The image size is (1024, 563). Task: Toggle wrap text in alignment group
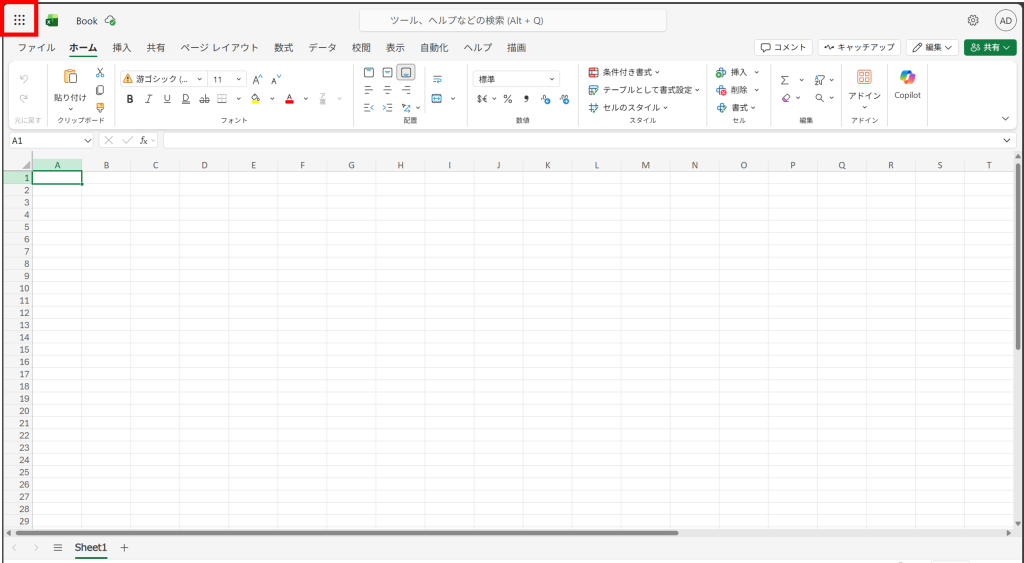437,79
